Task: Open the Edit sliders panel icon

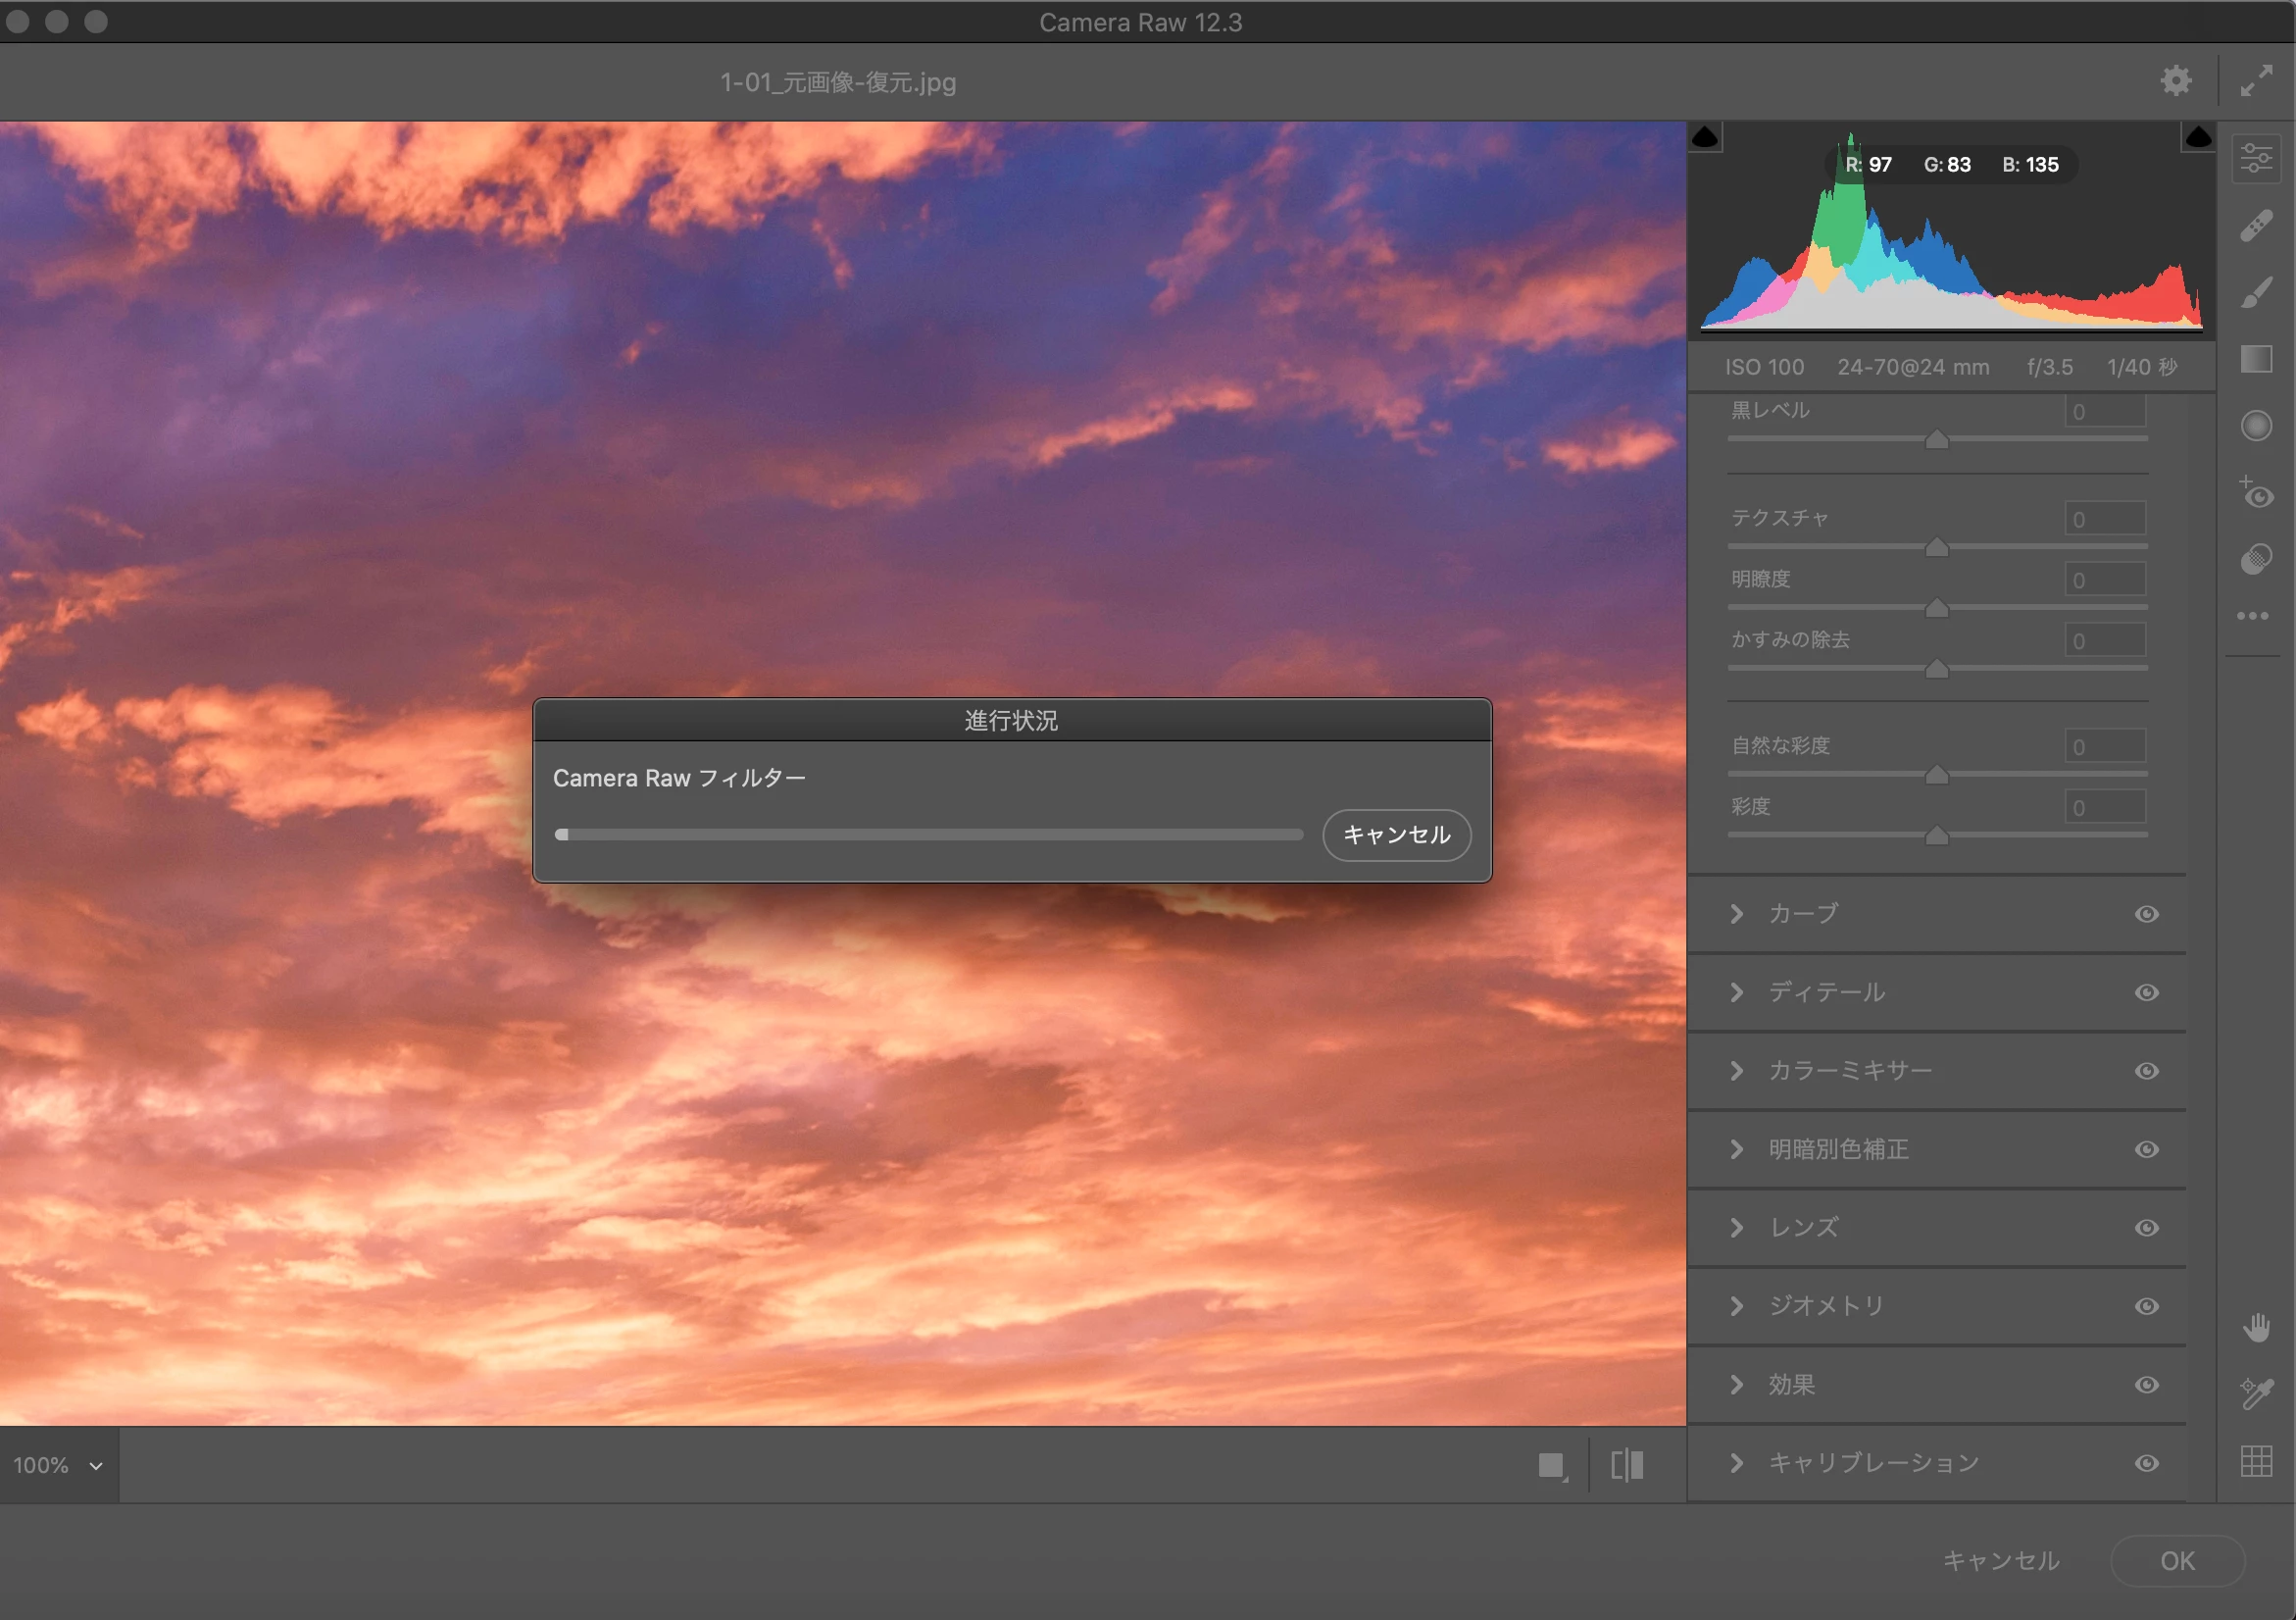Action: click(x=2256, y=159)
